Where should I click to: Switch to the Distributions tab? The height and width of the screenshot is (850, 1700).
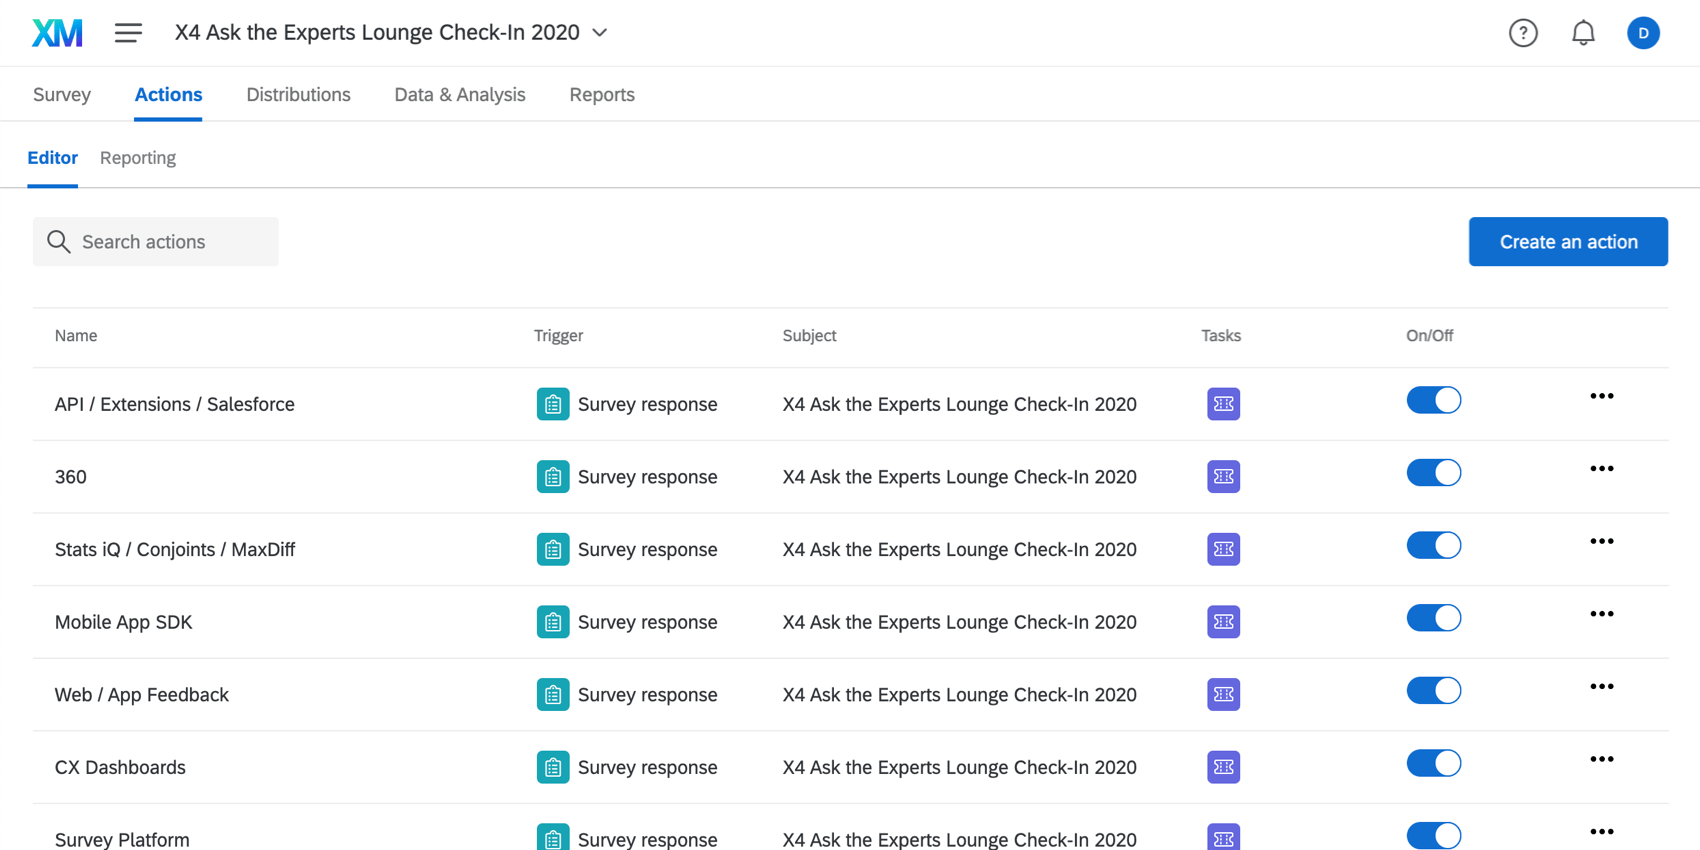click(x=298, y=94)
